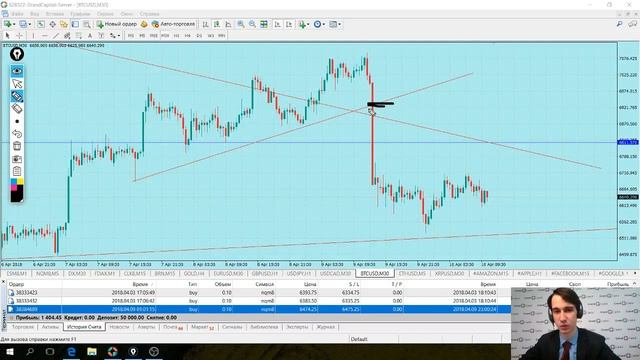Zoom out of the chart
Viewport: 640px width, 360px height.
point(252,24)
